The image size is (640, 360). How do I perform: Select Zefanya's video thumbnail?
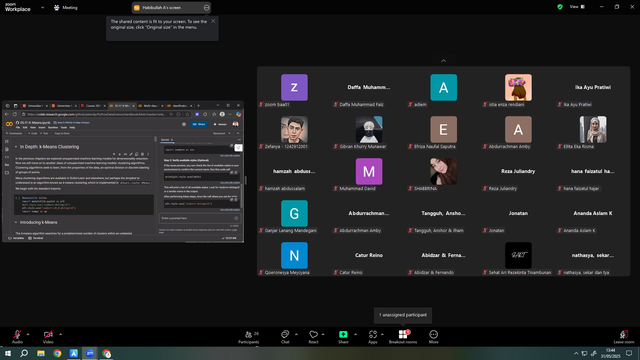[294, 129]
